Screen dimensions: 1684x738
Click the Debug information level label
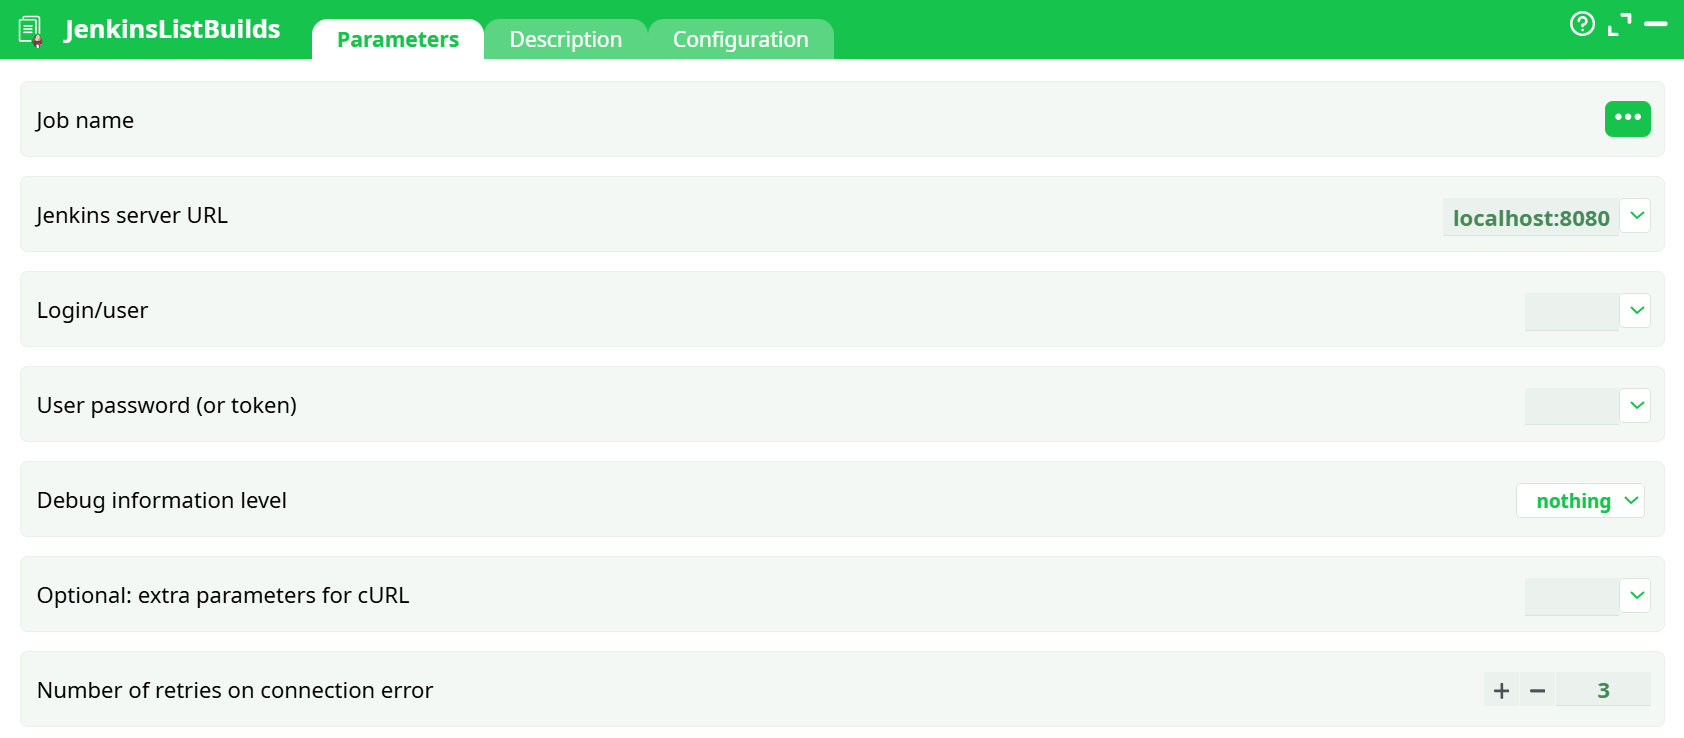pos(162,500)
